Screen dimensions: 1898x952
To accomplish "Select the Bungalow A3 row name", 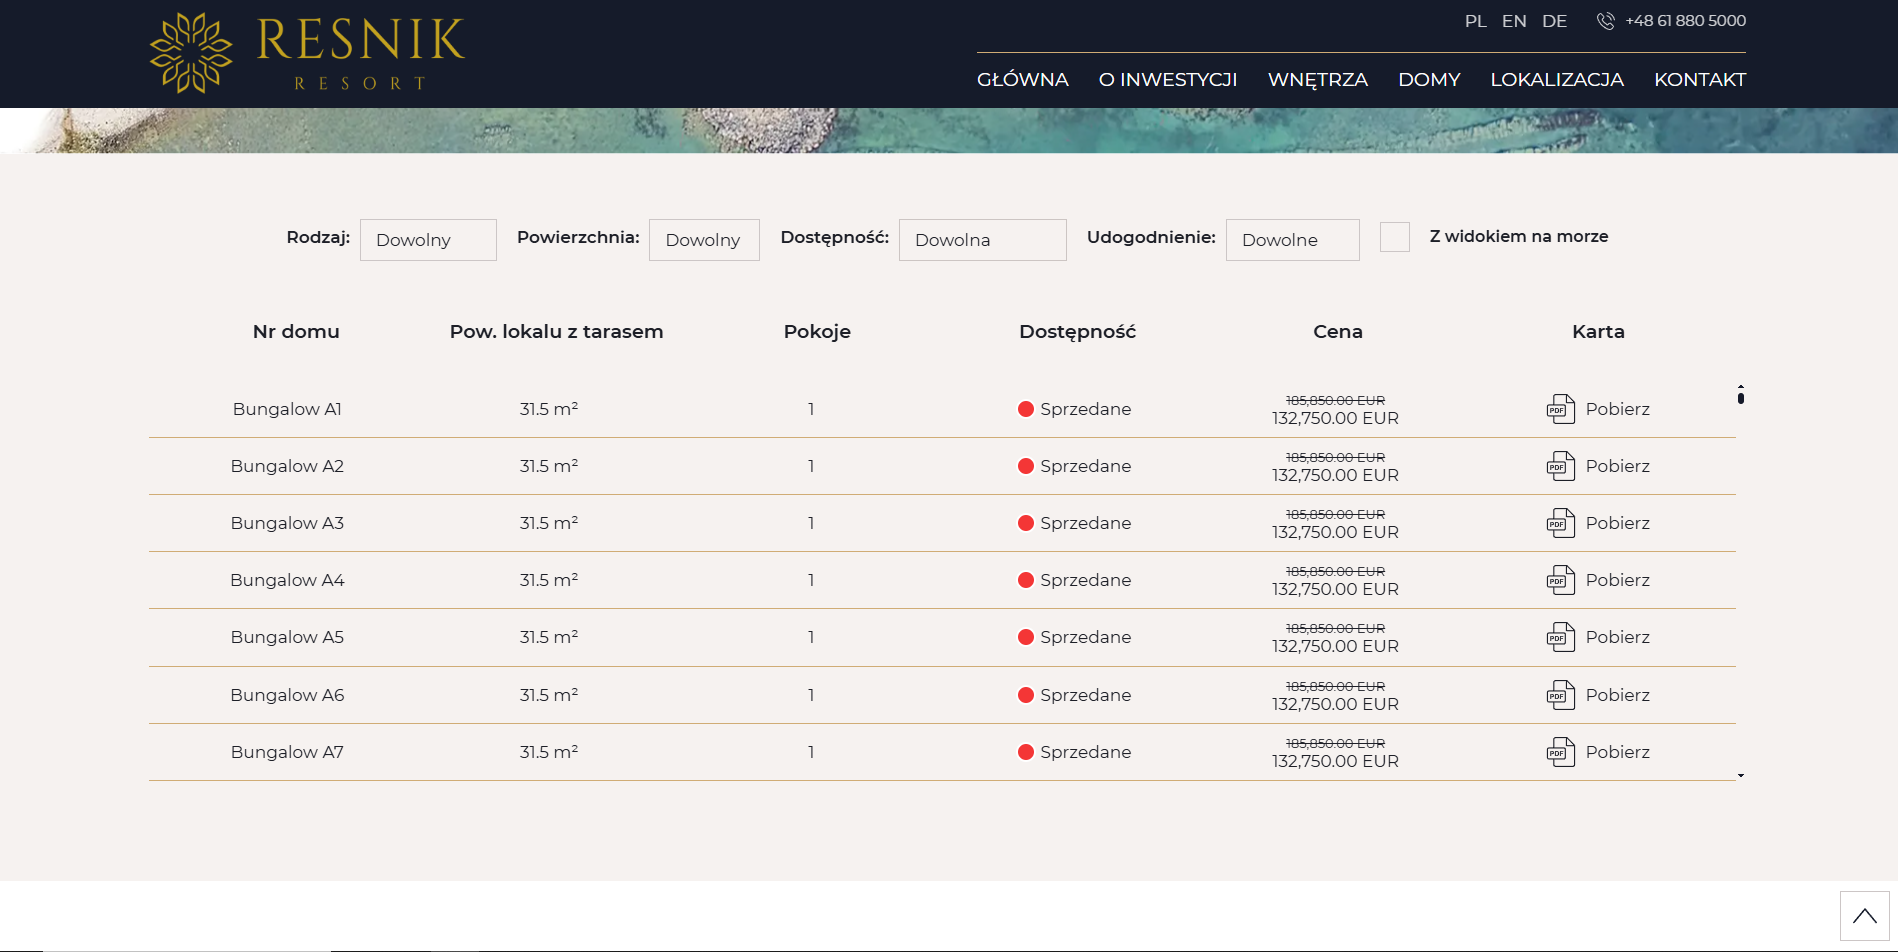I will (x=287, y=523).
